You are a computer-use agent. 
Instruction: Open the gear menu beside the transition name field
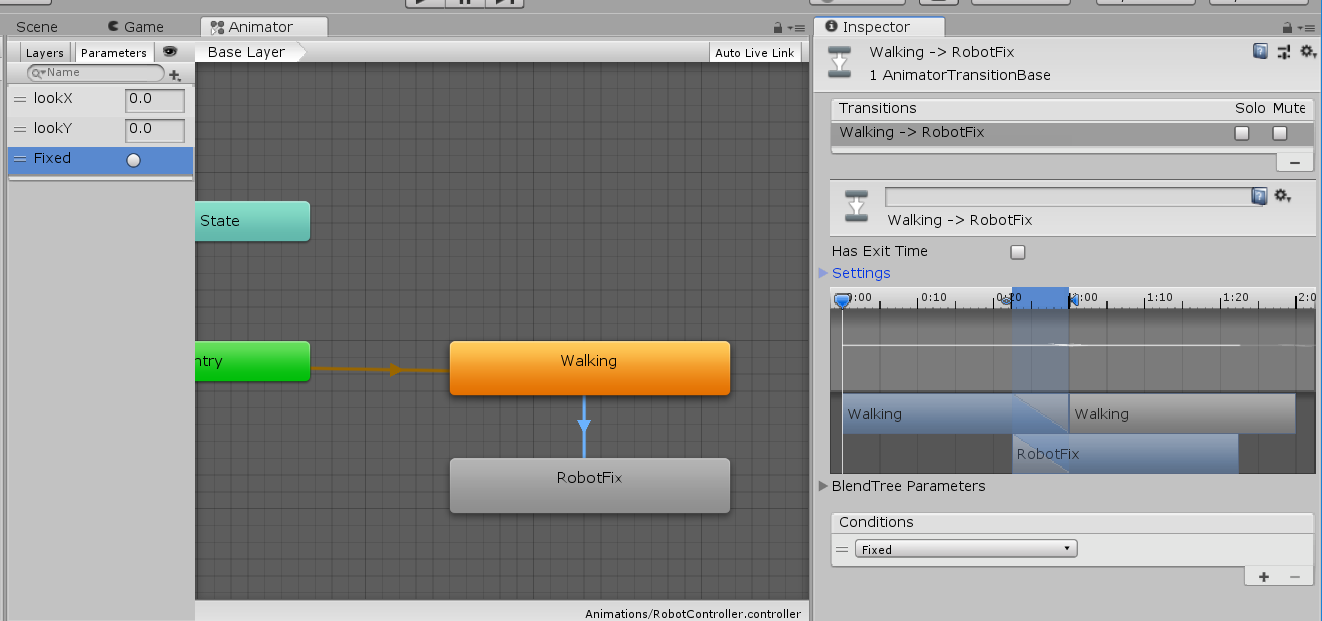pos(1282,196)
